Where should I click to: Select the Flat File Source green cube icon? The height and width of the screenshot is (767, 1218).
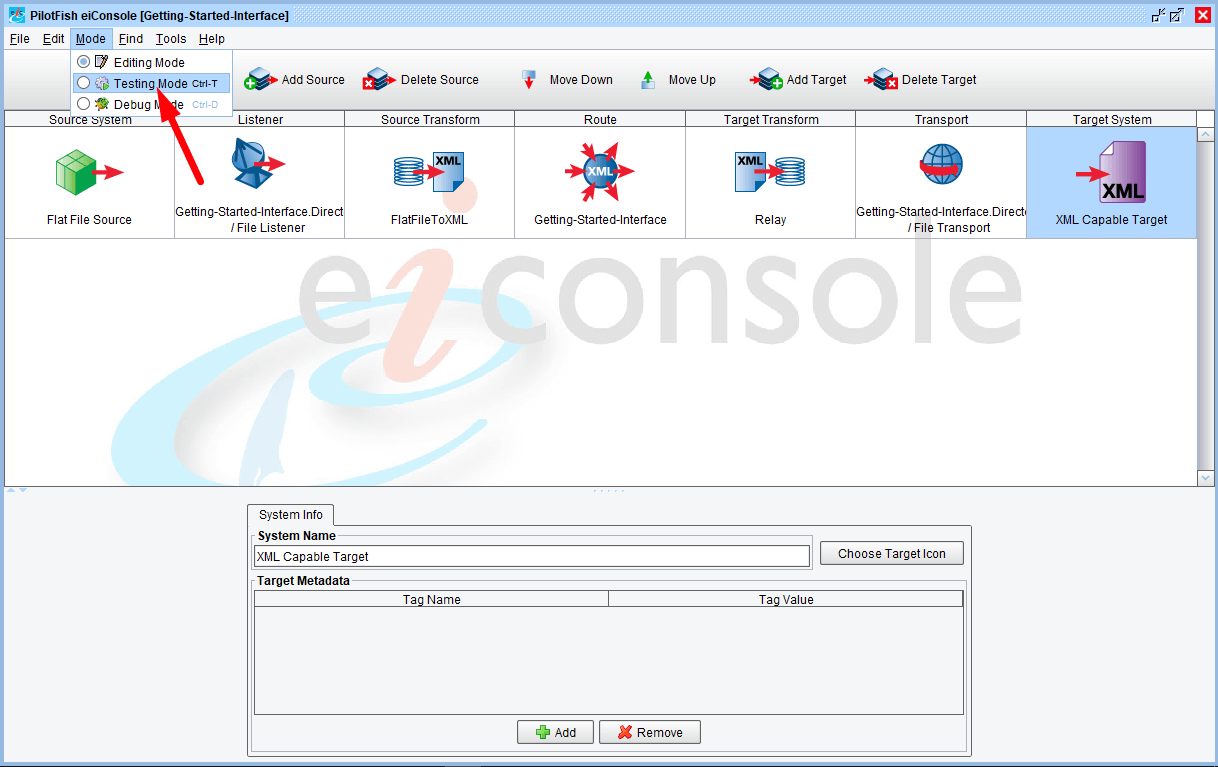89,172
